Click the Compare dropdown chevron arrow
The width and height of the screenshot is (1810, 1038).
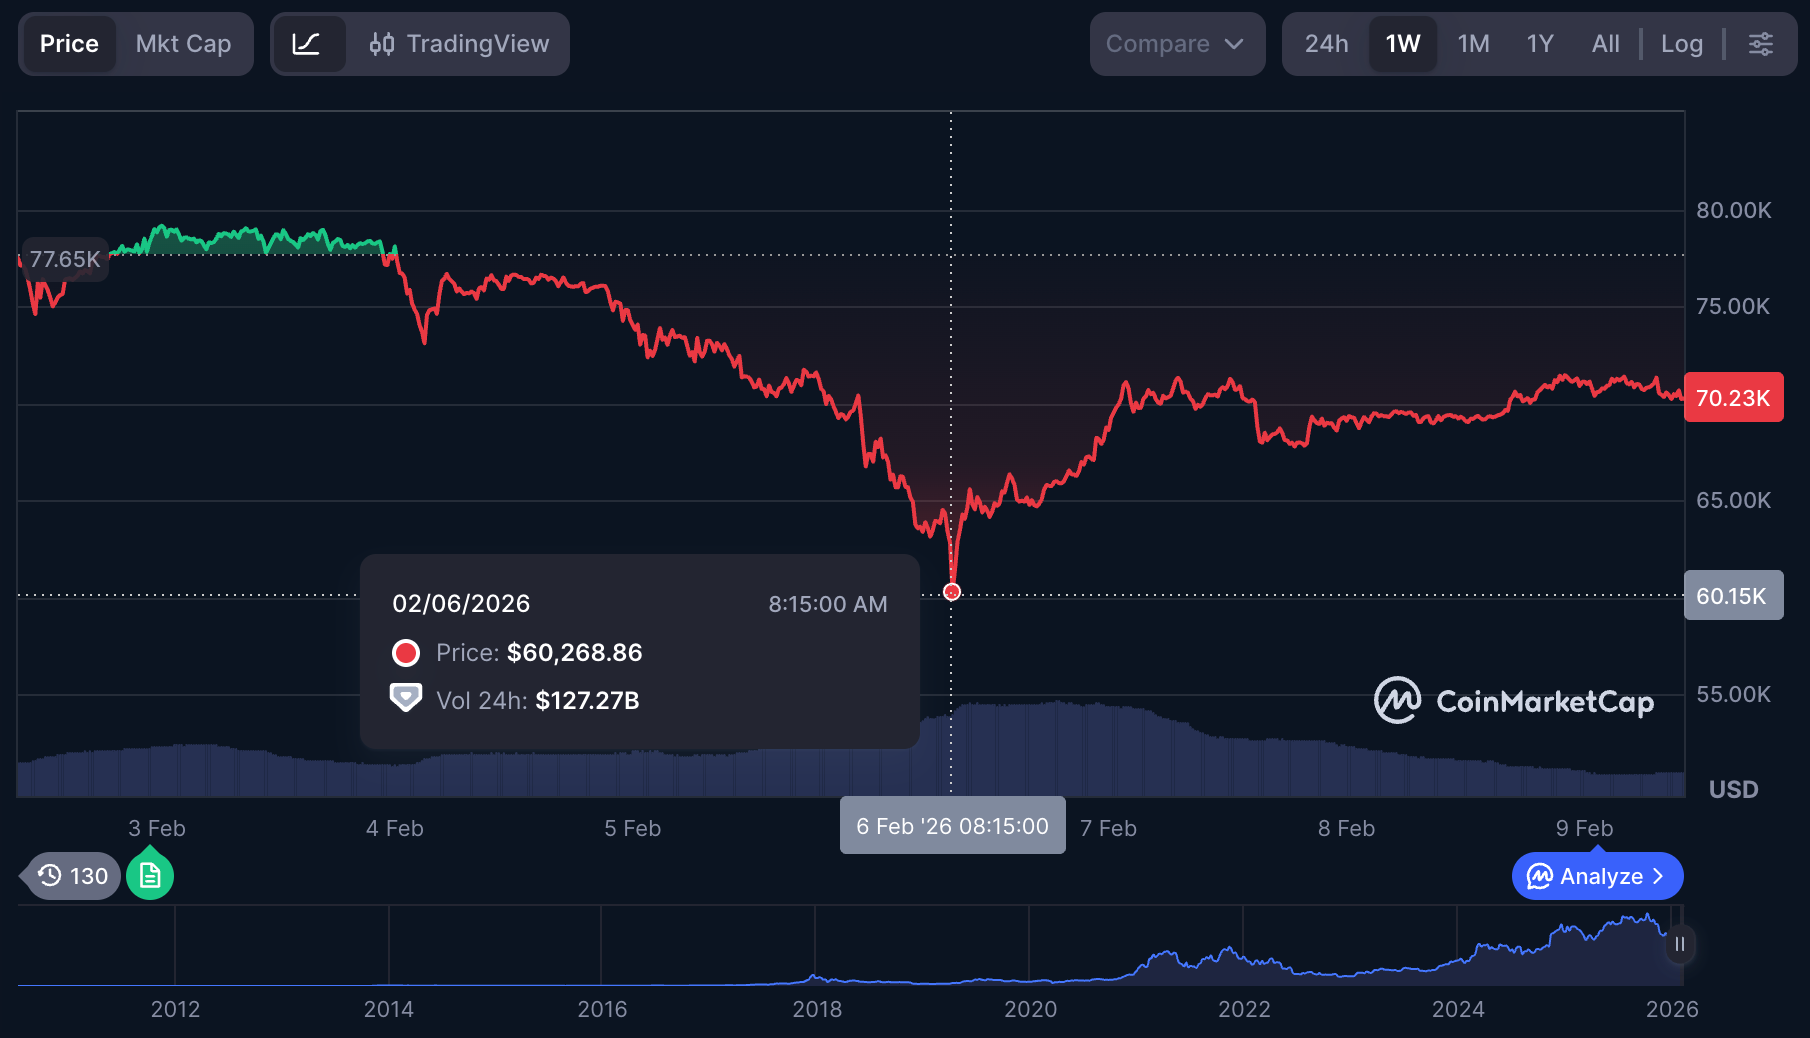tap(1234, 44)
